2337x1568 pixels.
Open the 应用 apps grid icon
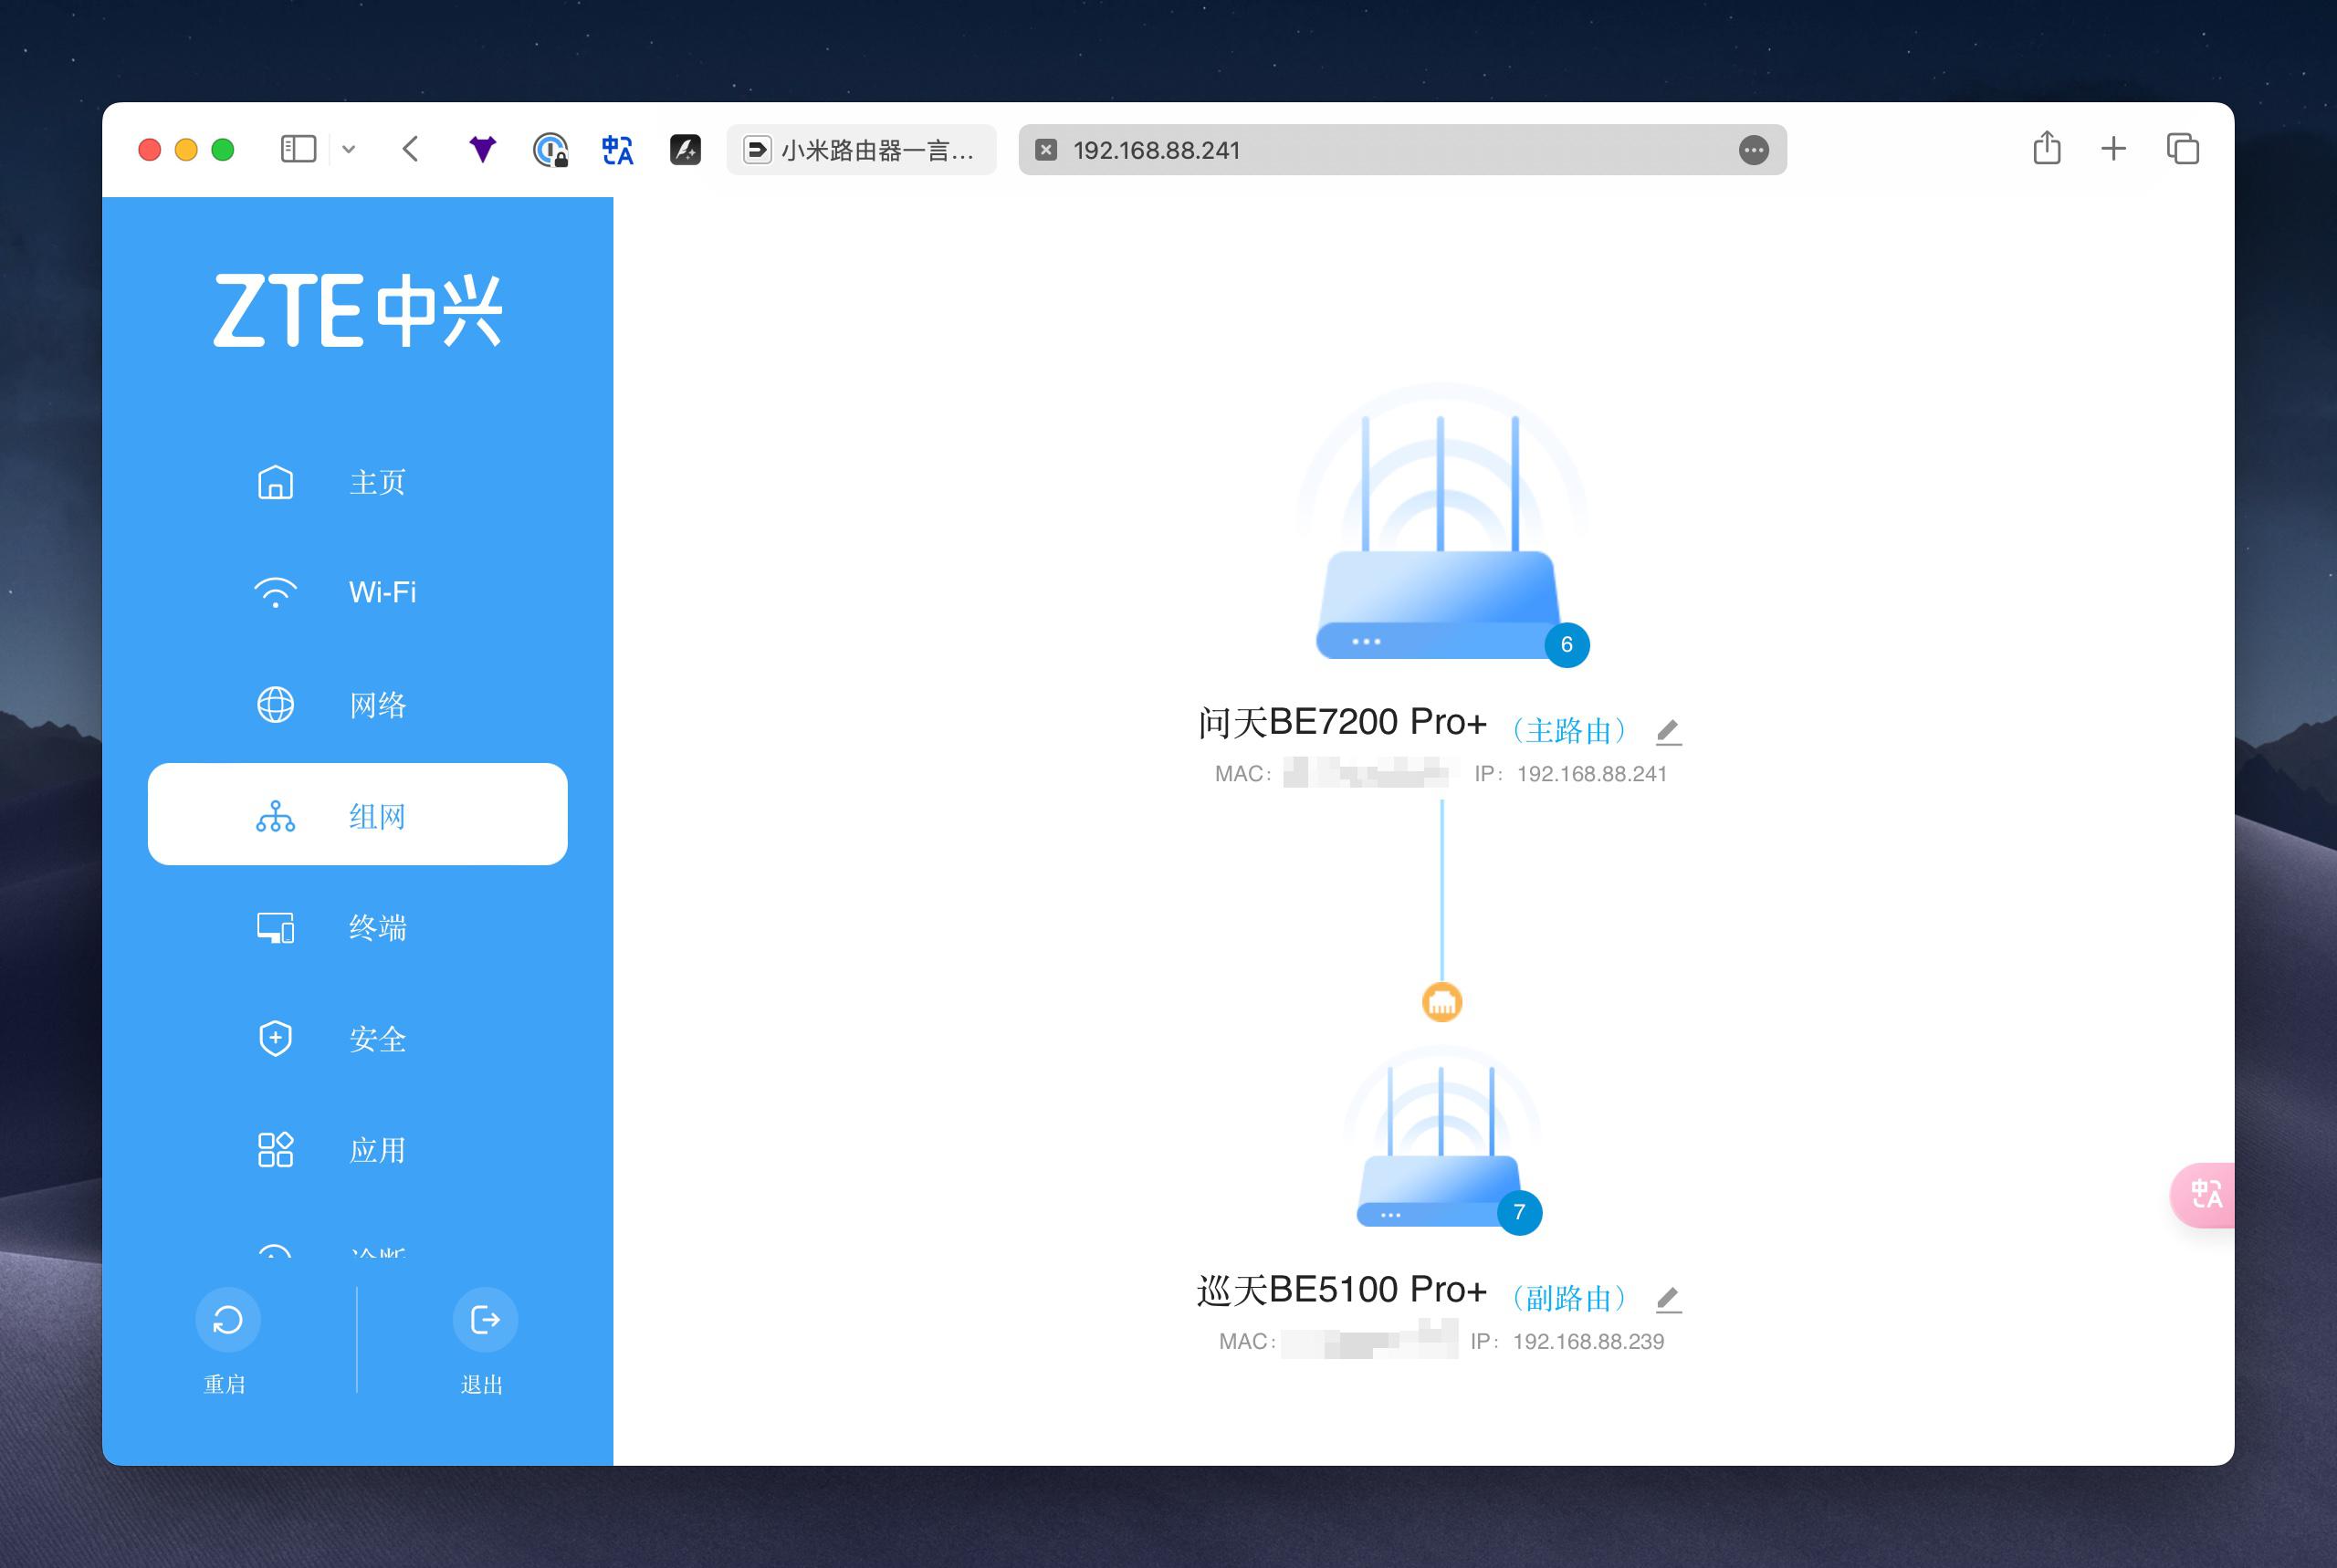275,1150
